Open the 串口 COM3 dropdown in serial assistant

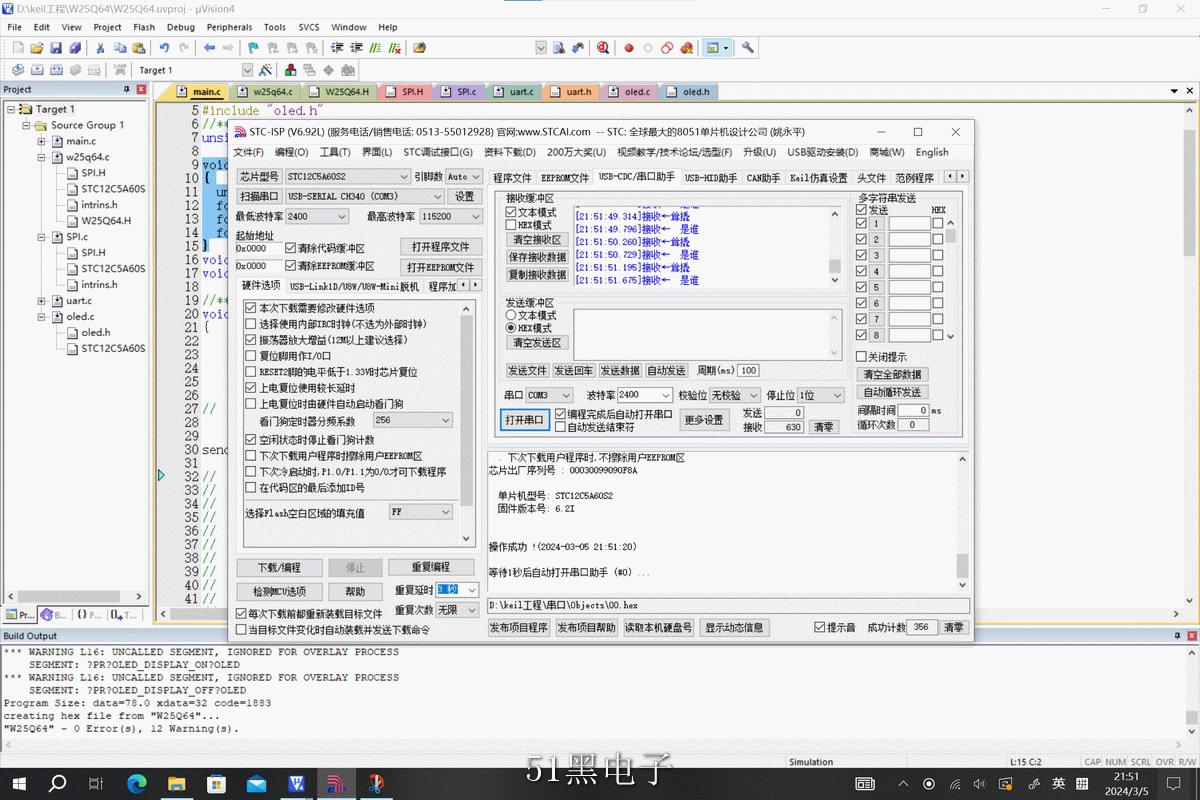[x=550, y=395]
